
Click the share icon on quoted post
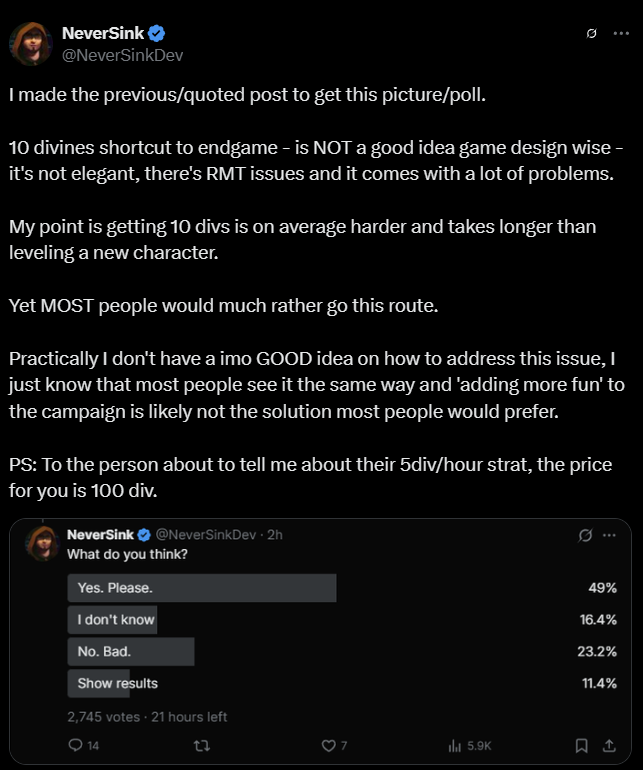609,746
